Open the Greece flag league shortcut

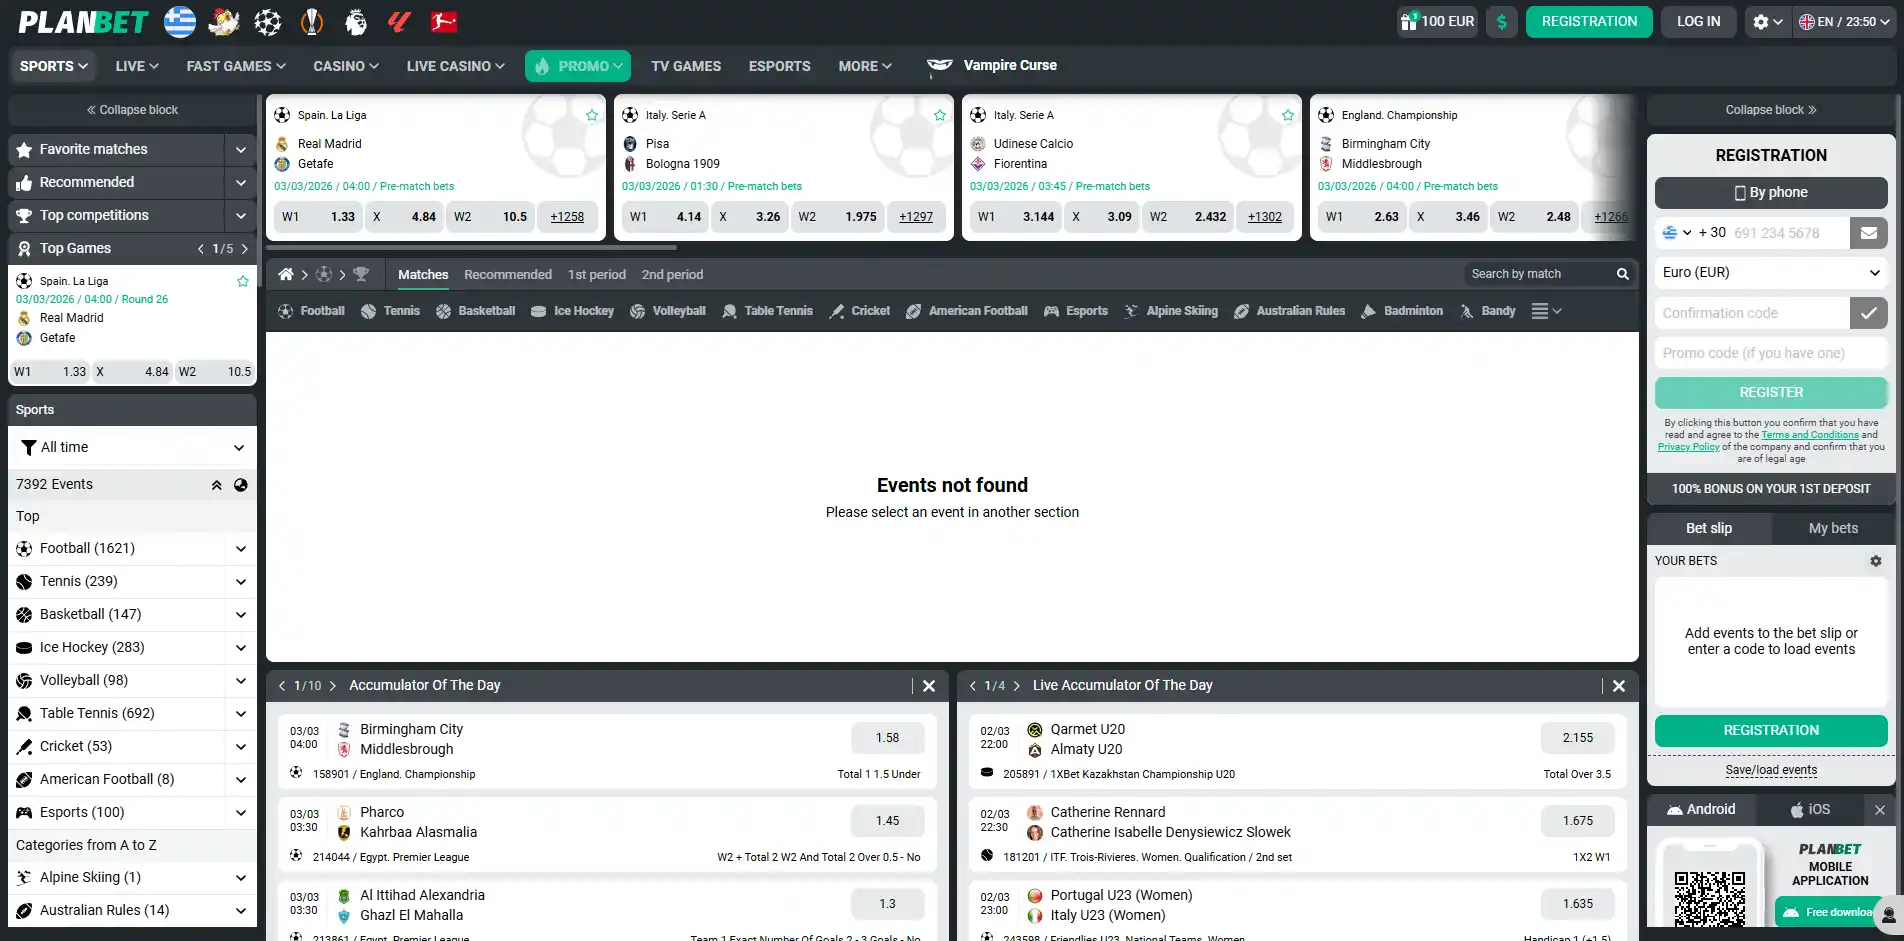tap(180, 21)
